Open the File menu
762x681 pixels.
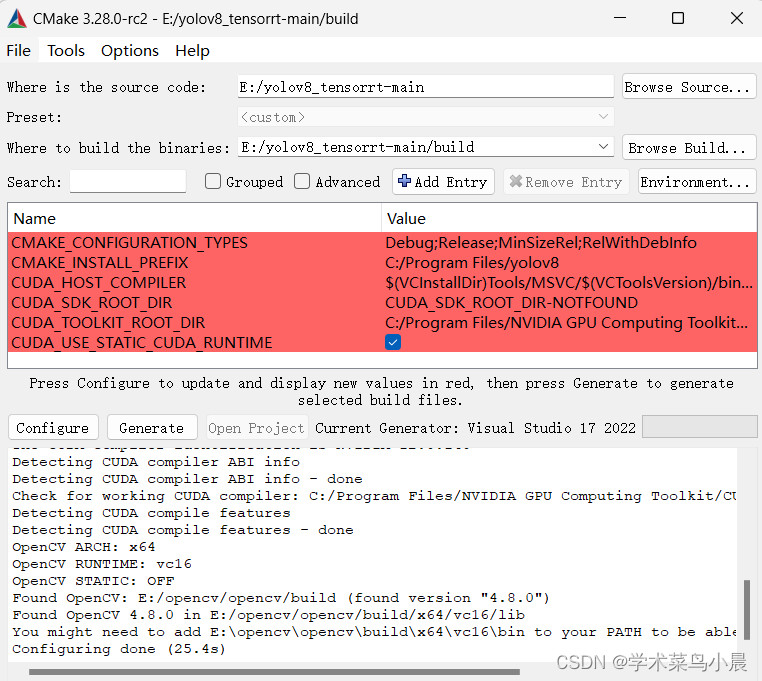coord(18,51)
